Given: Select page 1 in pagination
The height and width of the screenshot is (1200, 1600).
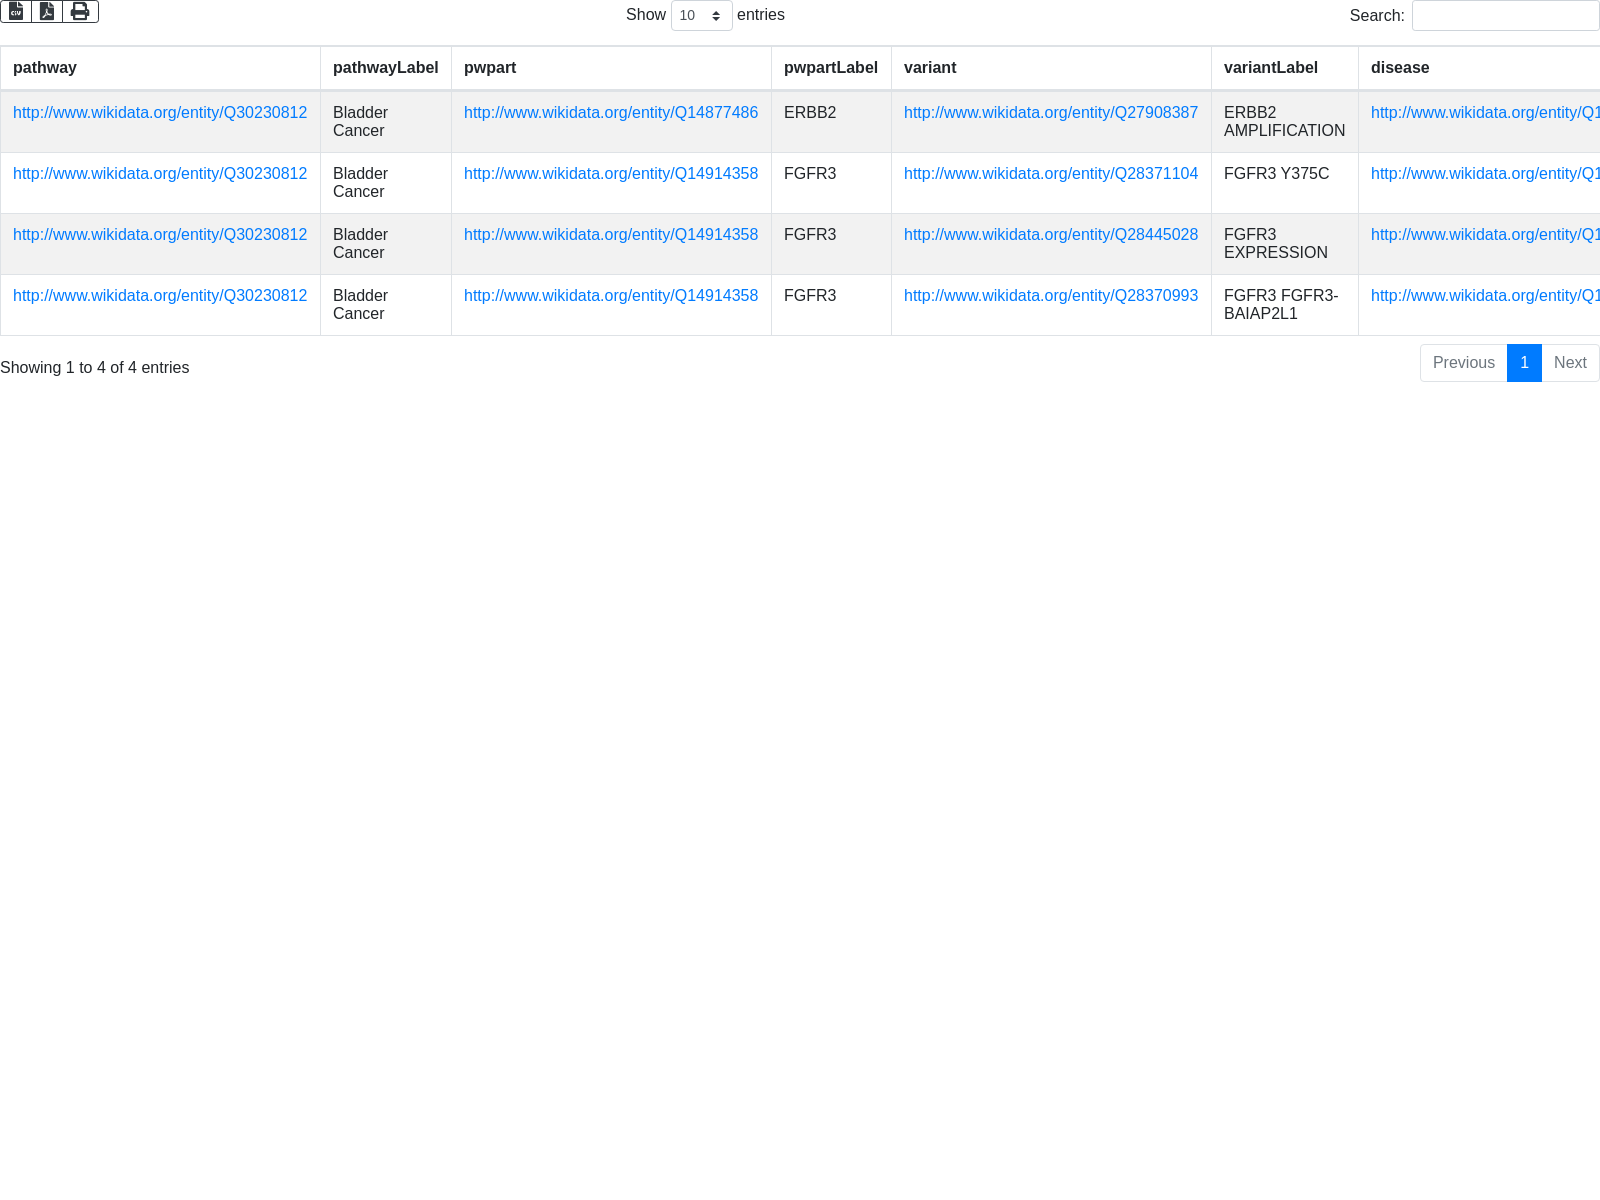Looking at the screenshot, I should point(1524,363).
